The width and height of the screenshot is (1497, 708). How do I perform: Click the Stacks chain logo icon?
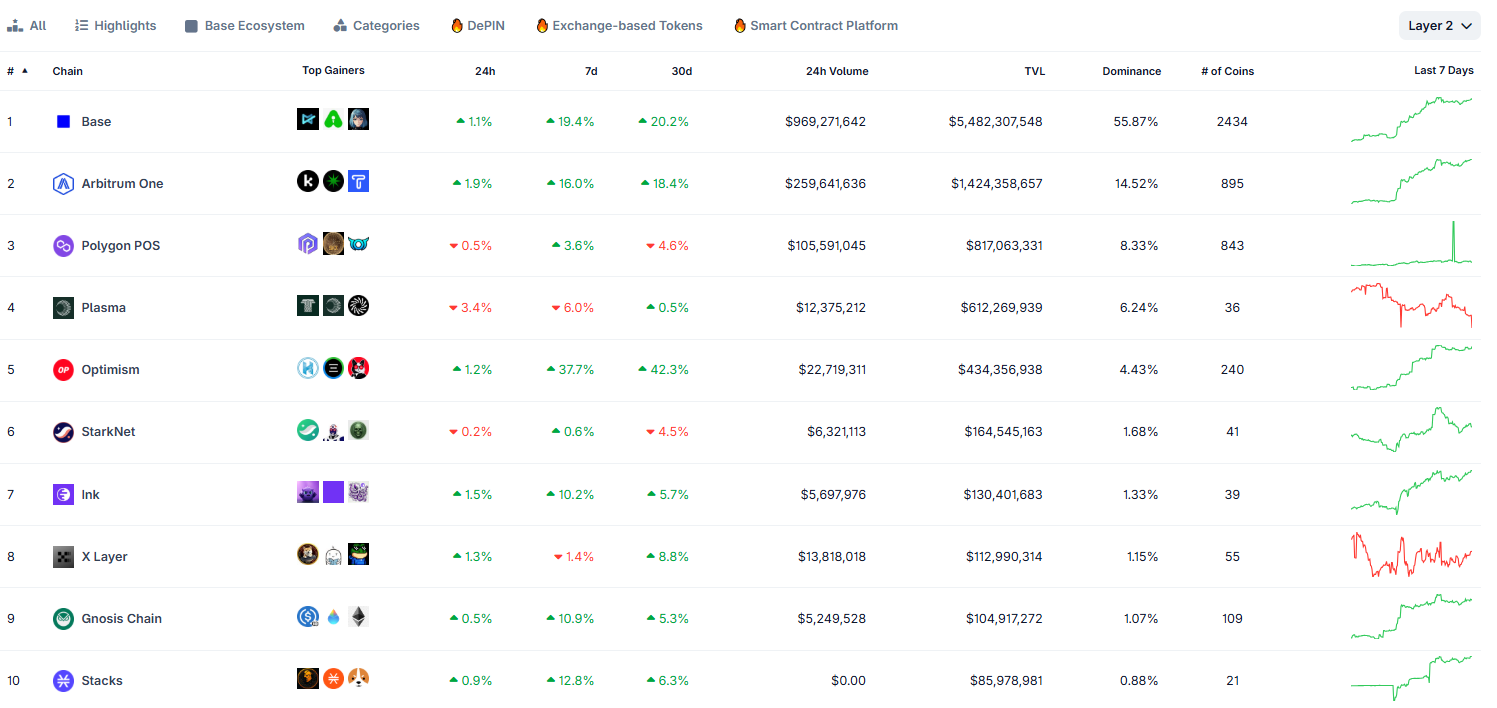(x=63, y=680)
